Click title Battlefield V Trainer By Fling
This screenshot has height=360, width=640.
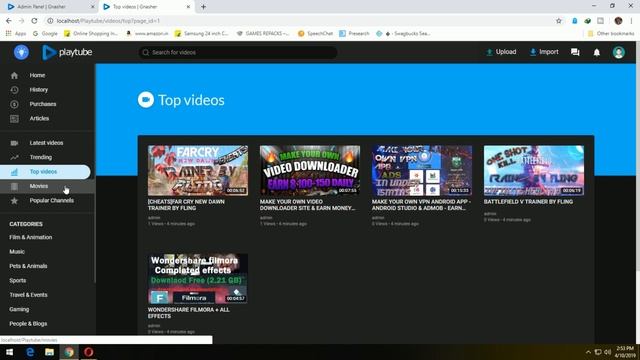coord(528,202)
